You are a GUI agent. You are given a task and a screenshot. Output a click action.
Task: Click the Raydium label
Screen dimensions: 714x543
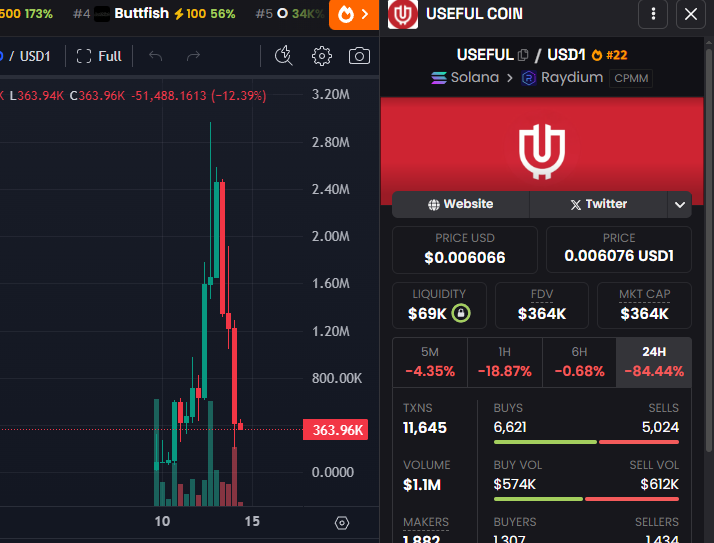point(572,77)
